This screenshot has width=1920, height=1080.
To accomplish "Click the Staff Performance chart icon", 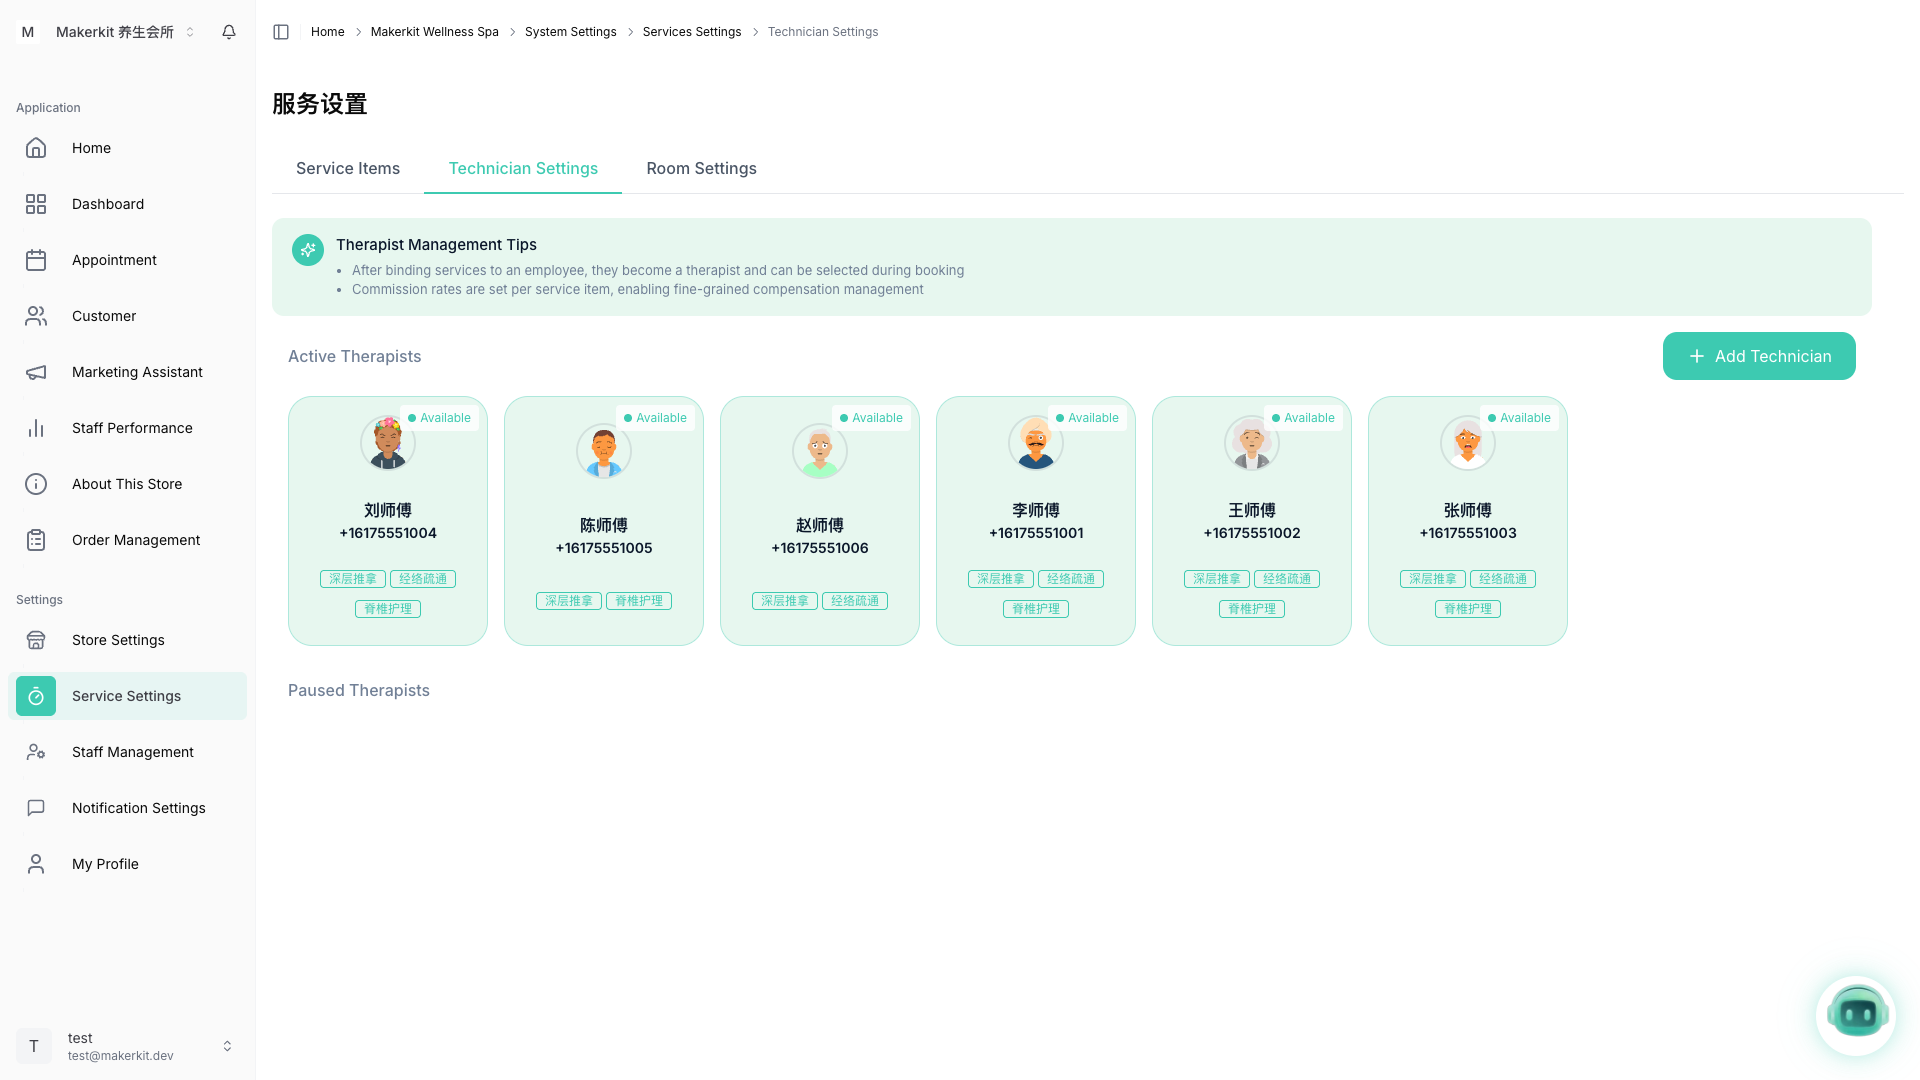I will 36,428.
